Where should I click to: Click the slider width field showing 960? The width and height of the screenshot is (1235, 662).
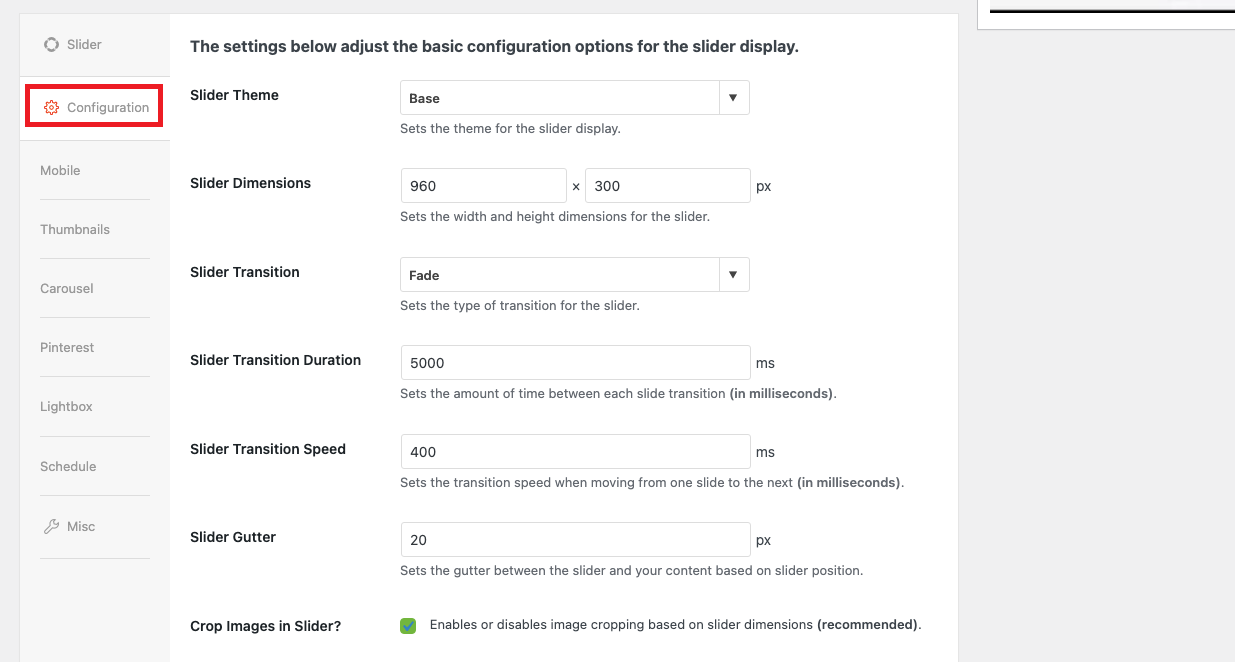tap(484, 186)
